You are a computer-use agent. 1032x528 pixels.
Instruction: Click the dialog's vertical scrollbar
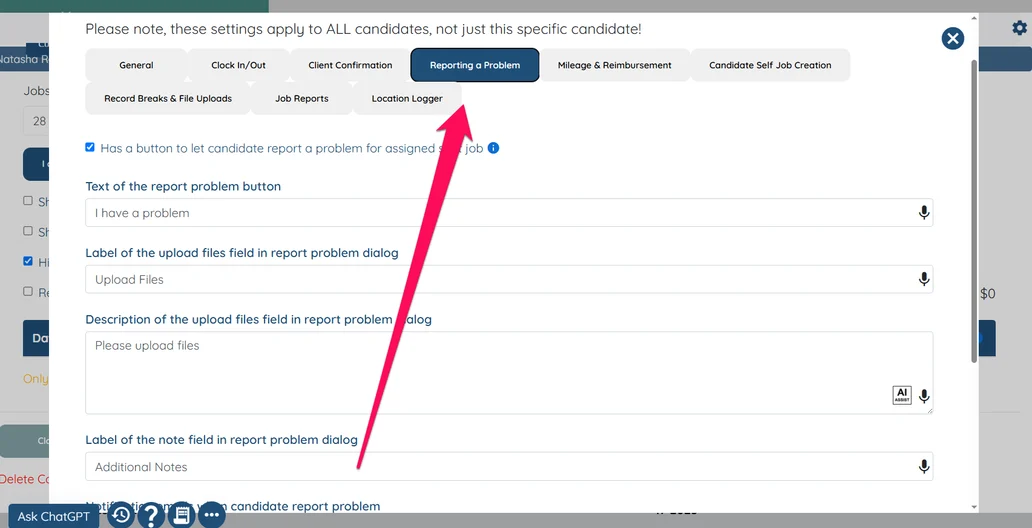(974, 210)
